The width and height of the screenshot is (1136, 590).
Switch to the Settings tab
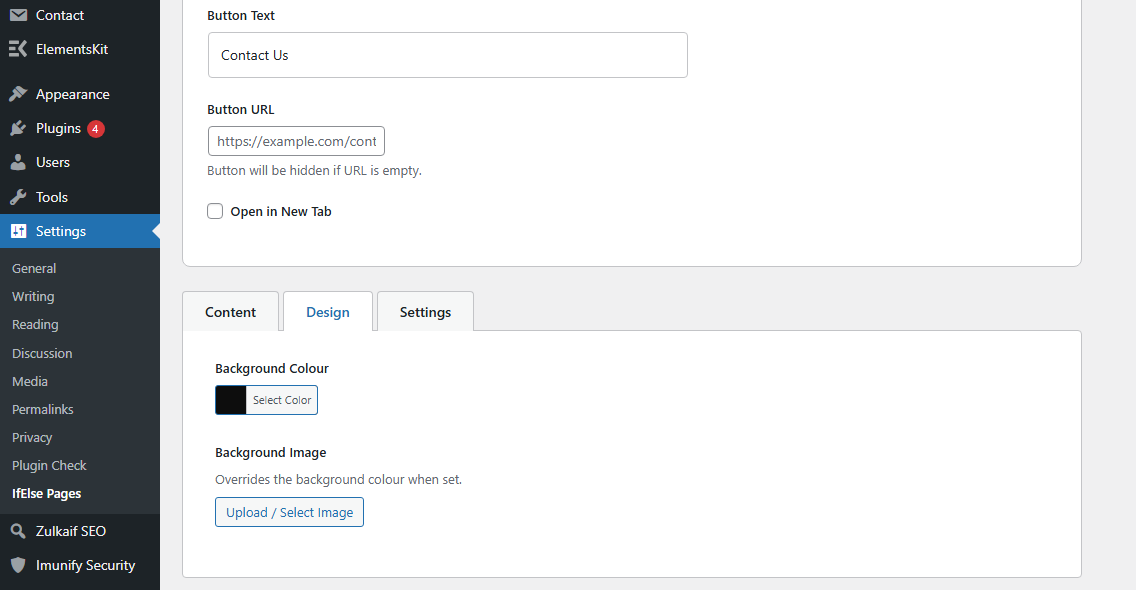(425, 312)
